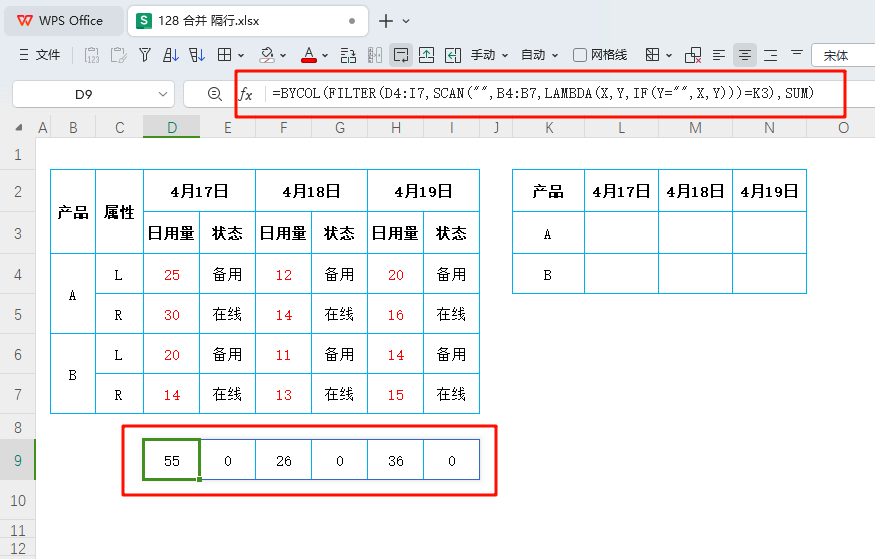Click paste values (123) clipboard icon
The image size is (875, 559).
pyautogui.click(x=92, y=55)
